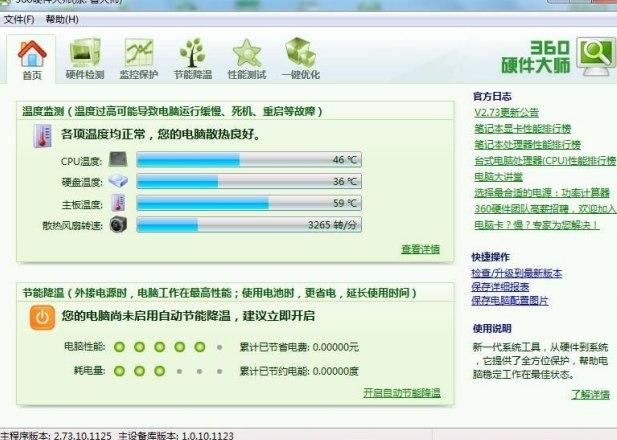This screenshot has width=617, height=440.
Task: Click 保存详细报表 link
Action: click(x=500, y=287)
